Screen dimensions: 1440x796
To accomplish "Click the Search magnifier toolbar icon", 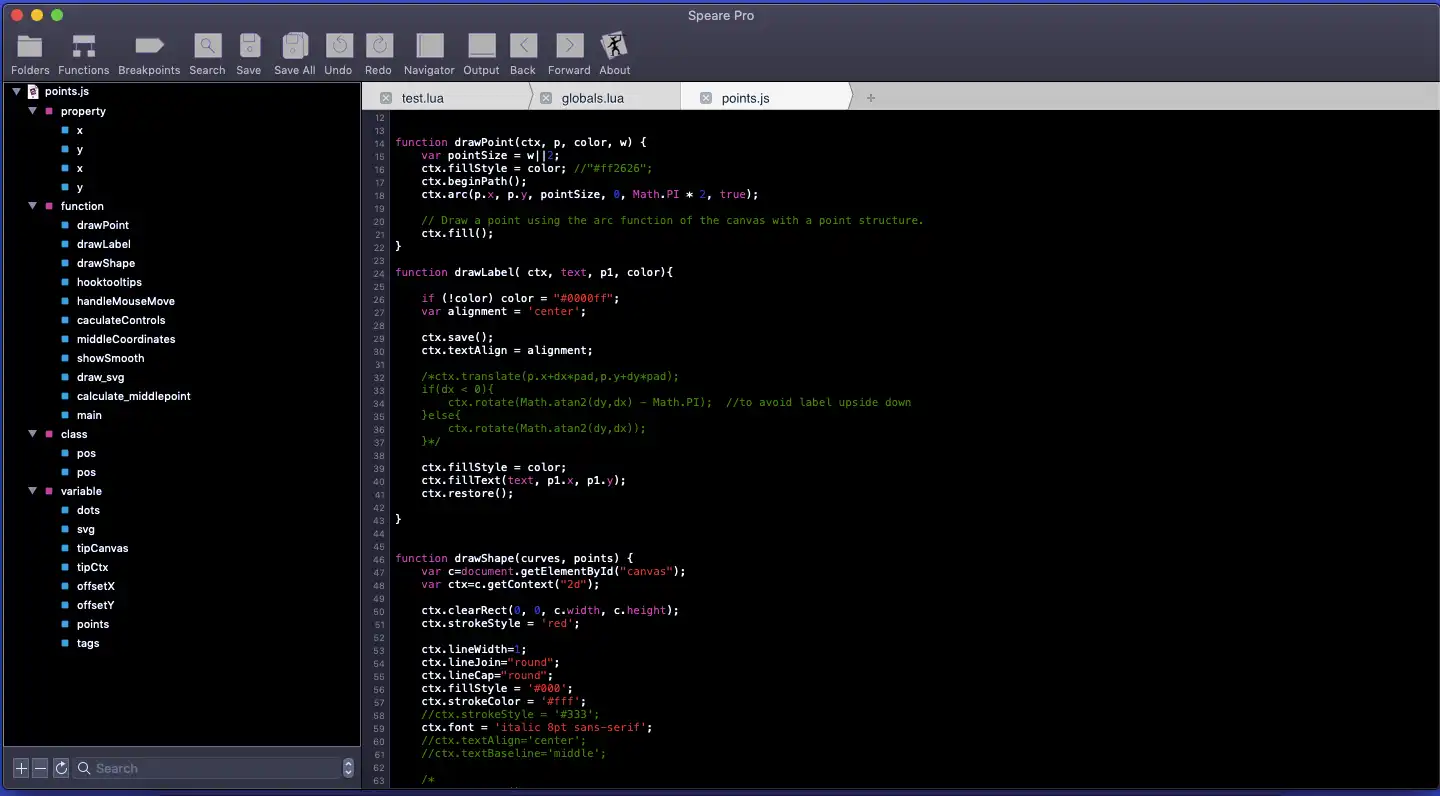I will 207,47.
